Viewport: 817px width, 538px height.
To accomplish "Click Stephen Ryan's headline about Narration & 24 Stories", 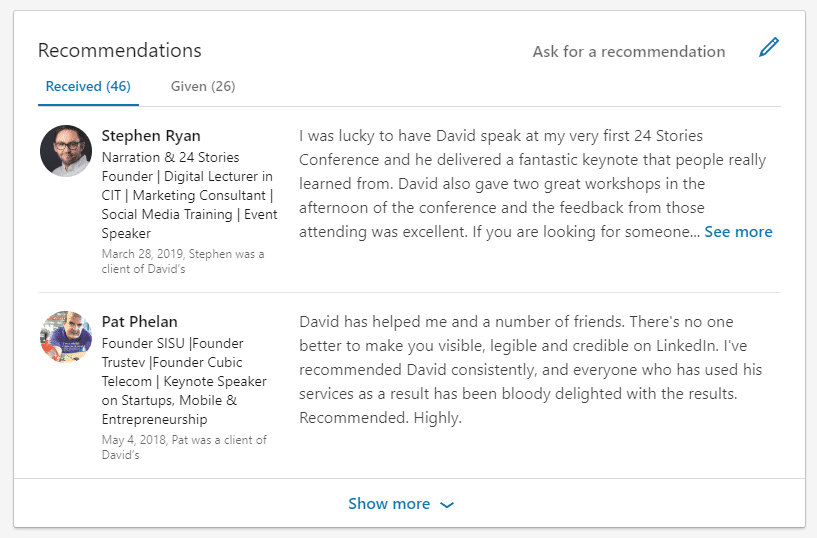I will click(x=190, y=195).
